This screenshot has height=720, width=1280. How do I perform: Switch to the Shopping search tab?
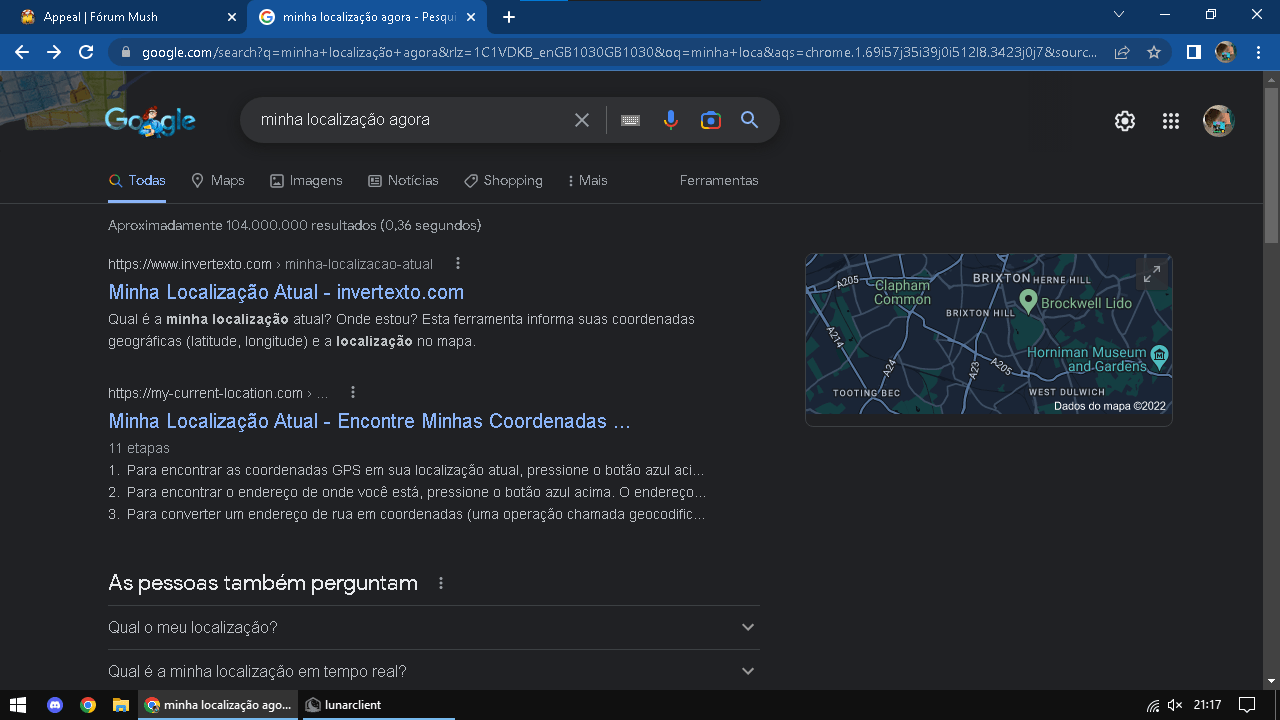503,181
